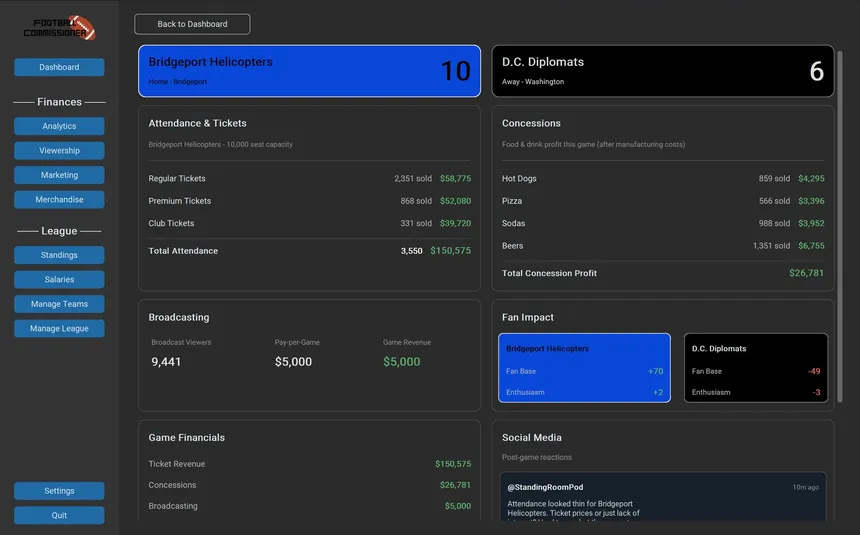860x535 pixels.
Task: Click the vertical scrollbar on the right
Action: (840, 226)
